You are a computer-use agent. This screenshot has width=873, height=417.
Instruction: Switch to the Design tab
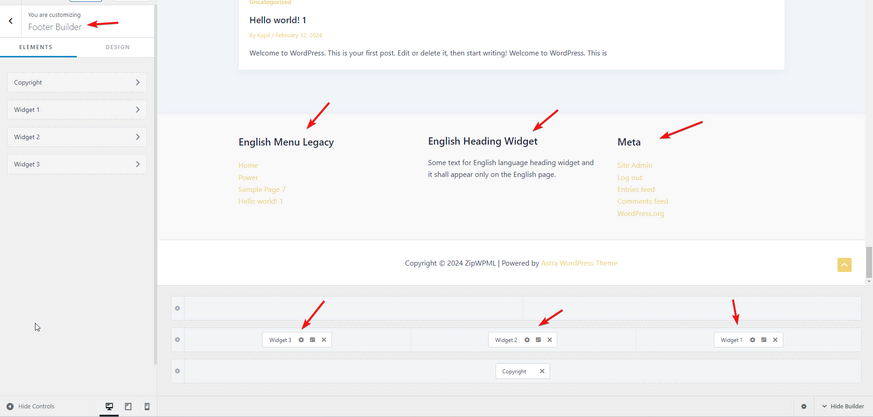(118, 47)
